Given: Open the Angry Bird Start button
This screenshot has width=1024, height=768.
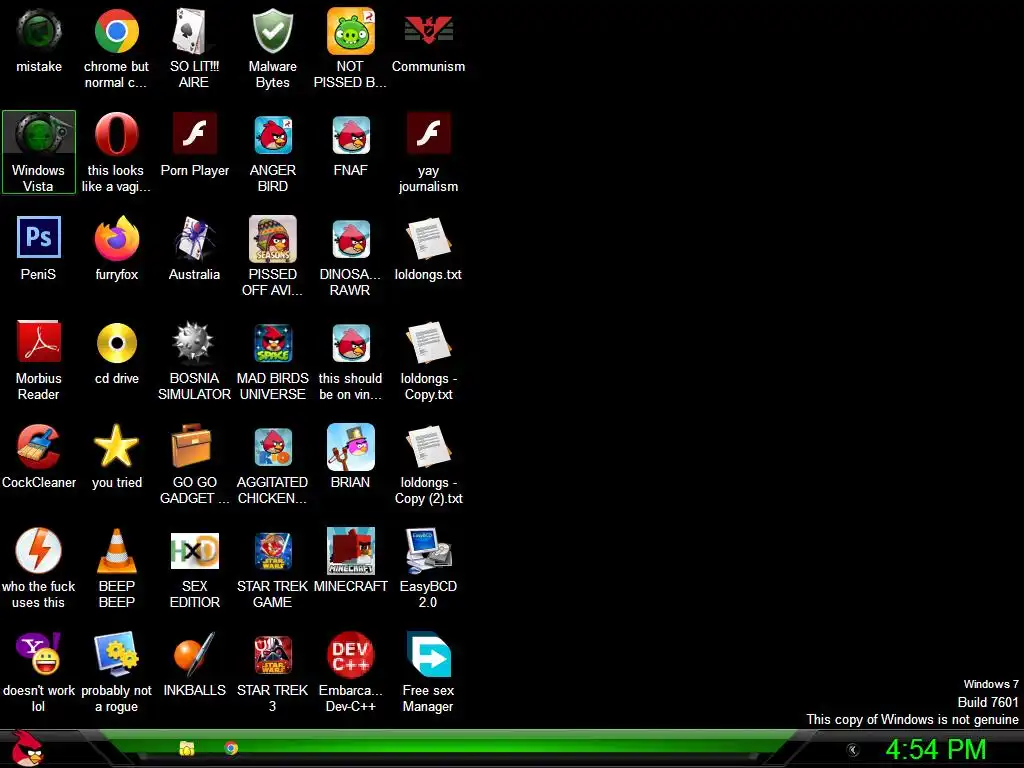Looking at the screenshot, I should coord(27,749).
